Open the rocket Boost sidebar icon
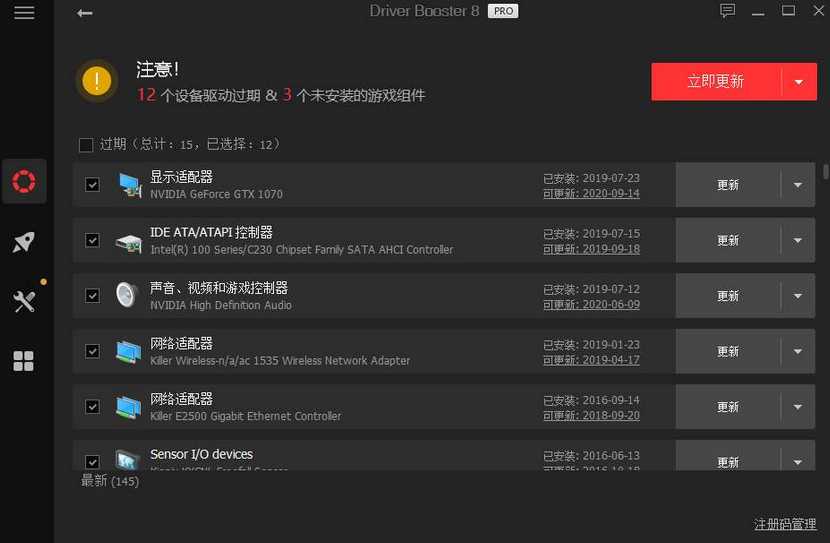This screenshot has width=830, height=543. click(x=24, y=242)
